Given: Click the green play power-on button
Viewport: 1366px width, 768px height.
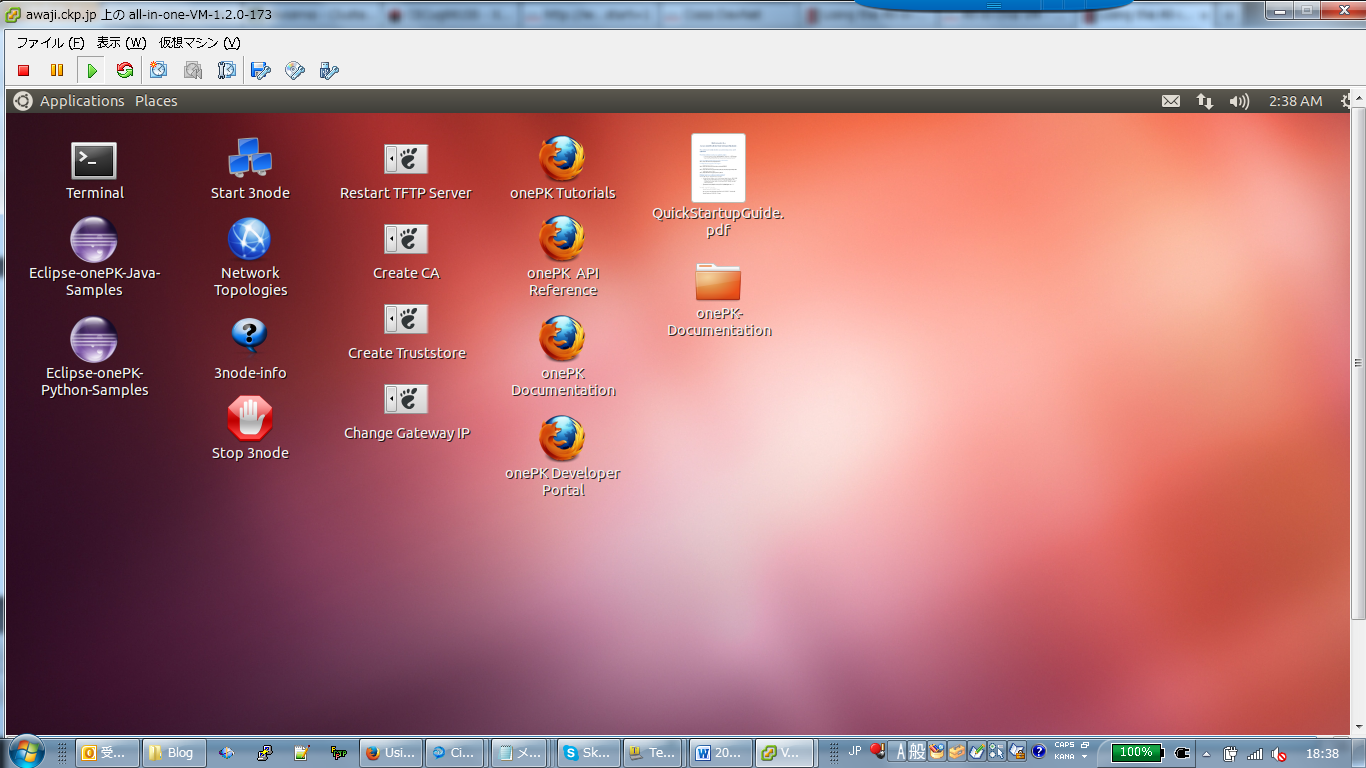Looking at the screenshot, I should pos(92,70).
